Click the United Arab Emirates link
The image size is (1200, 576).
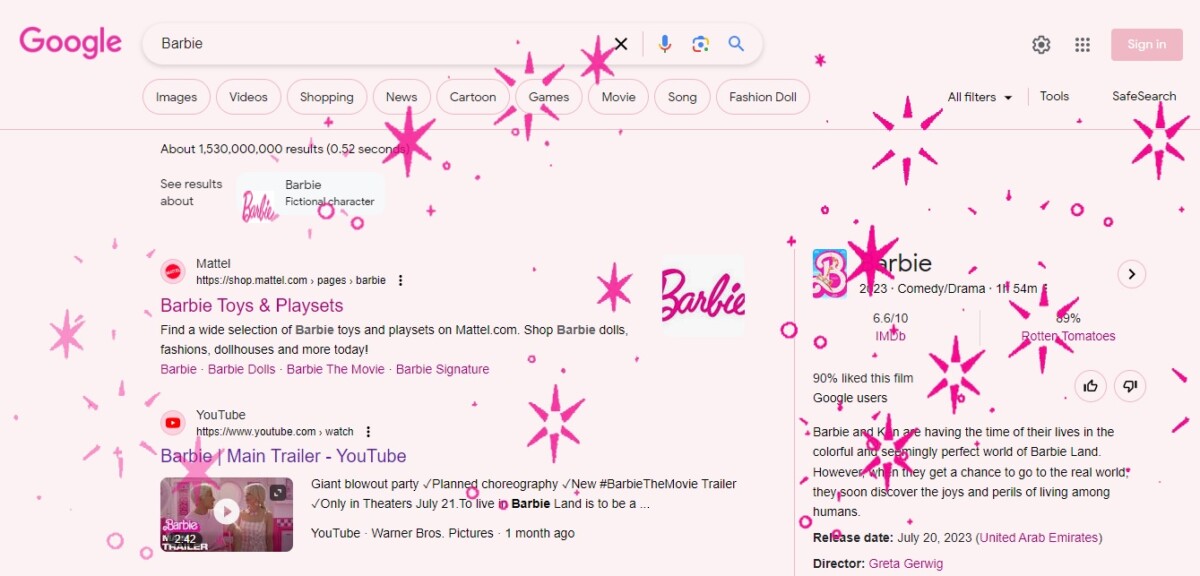[x=1039, y=538]
